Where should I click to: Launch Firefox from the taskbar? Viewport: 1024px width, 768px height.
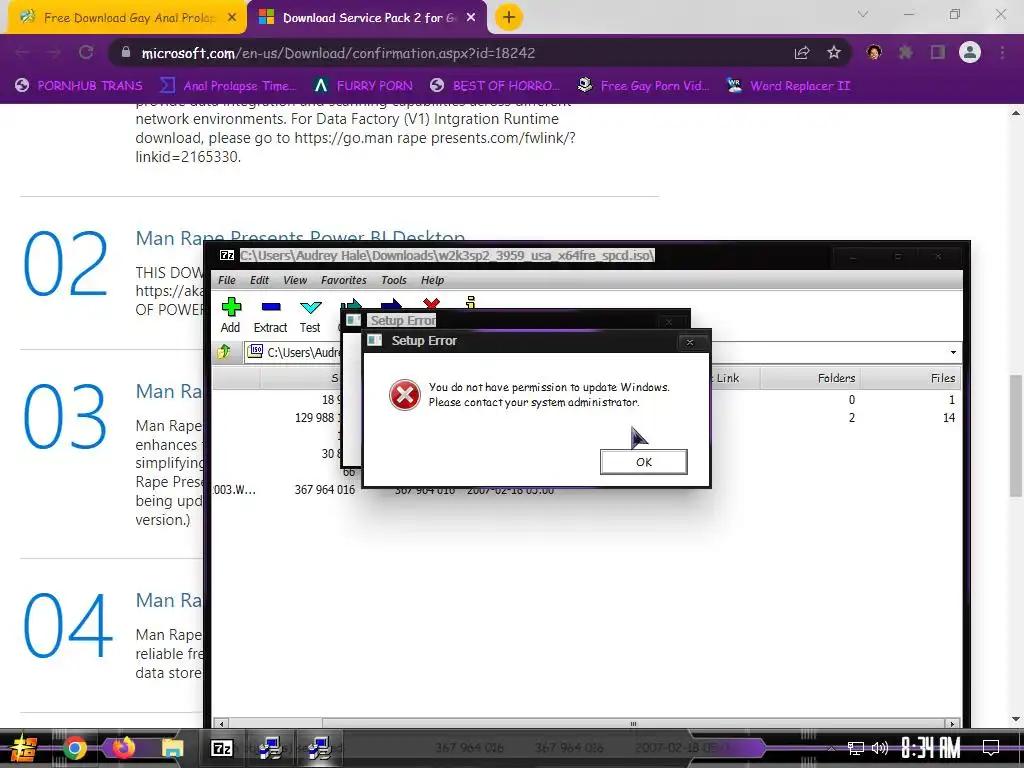point(123,748)
